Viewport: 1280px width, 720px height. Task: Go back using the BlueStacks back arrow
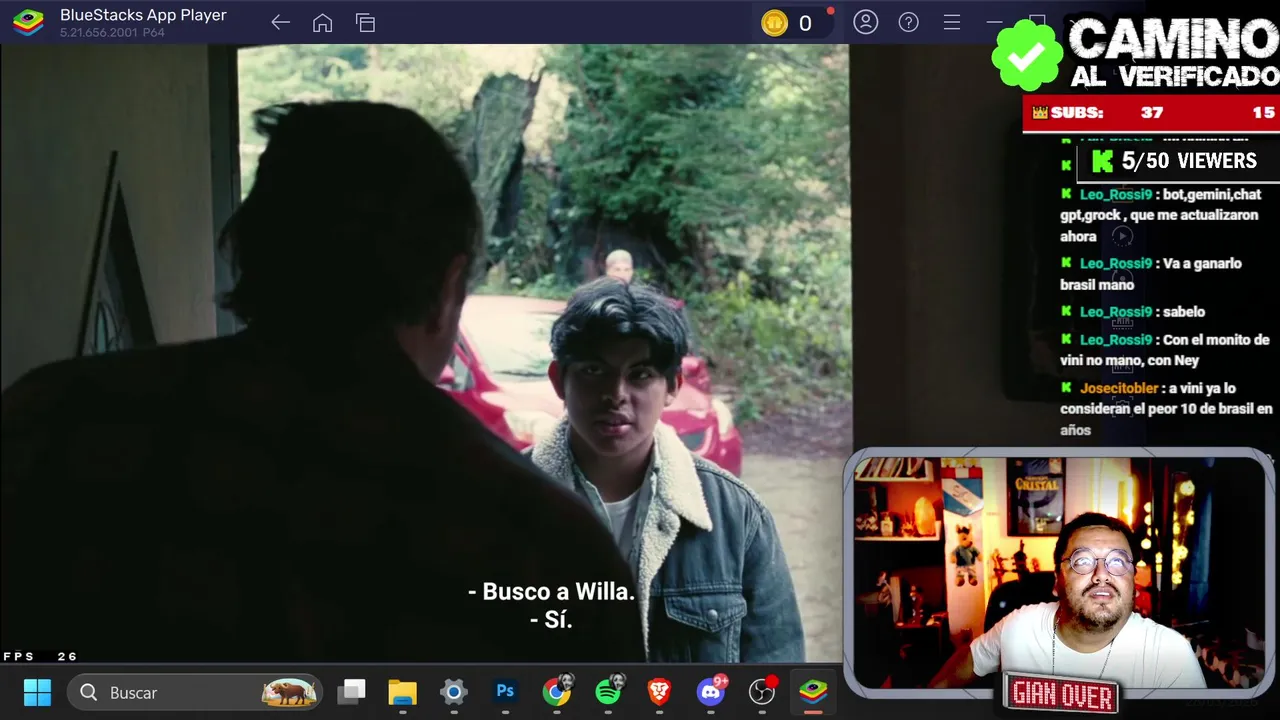pyautogui.click(x=280, y=22)
